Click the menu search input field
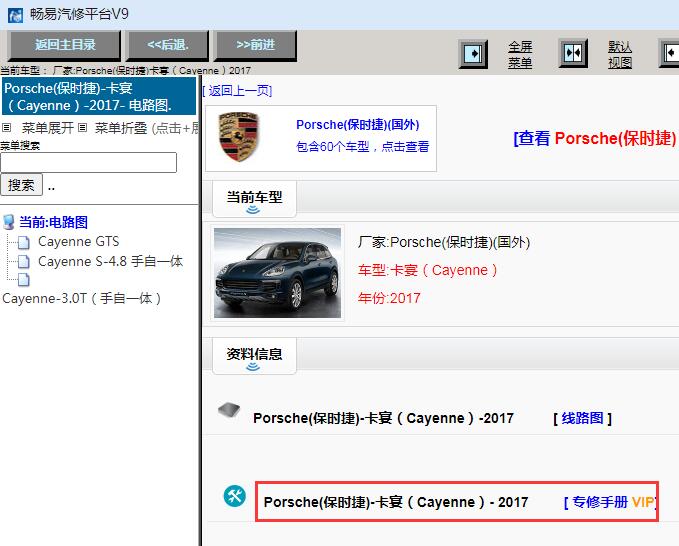The image size is (679, 546). (x=88, y=162)
